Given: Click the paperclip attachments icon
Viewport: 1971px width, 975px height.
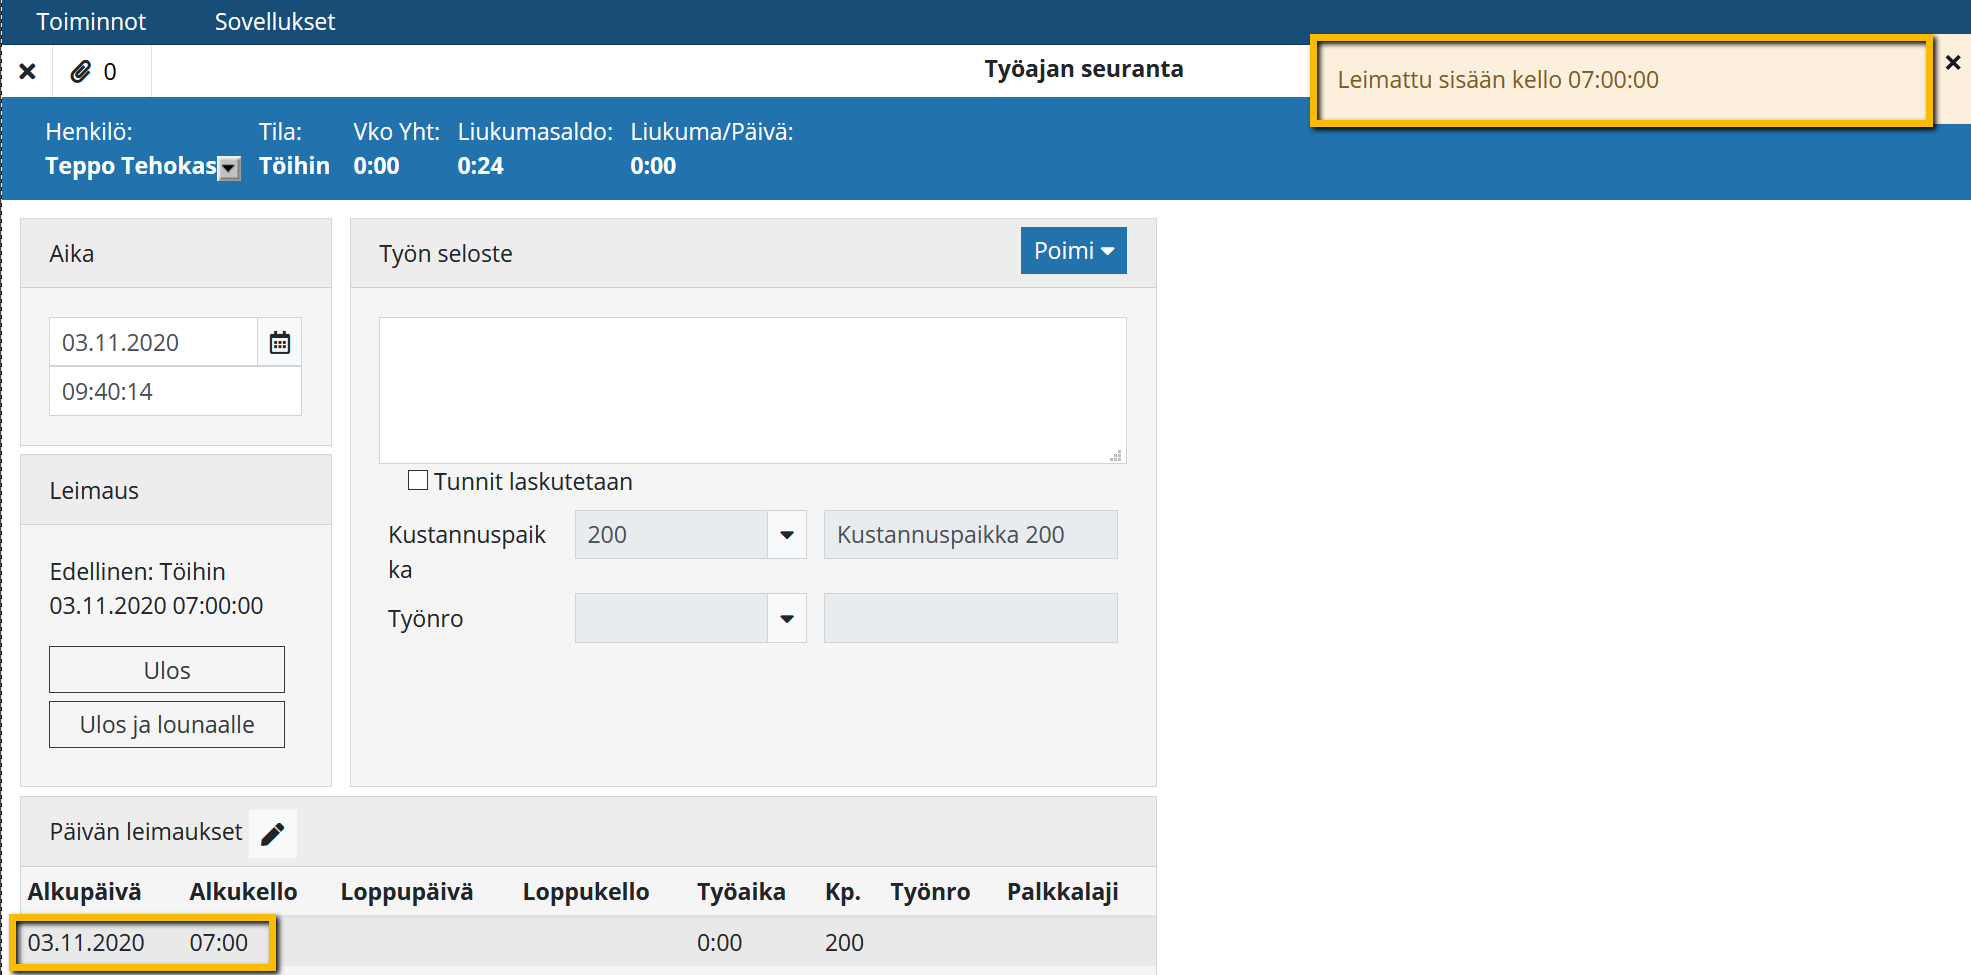Looking at the screenshot, I should 81,72.
